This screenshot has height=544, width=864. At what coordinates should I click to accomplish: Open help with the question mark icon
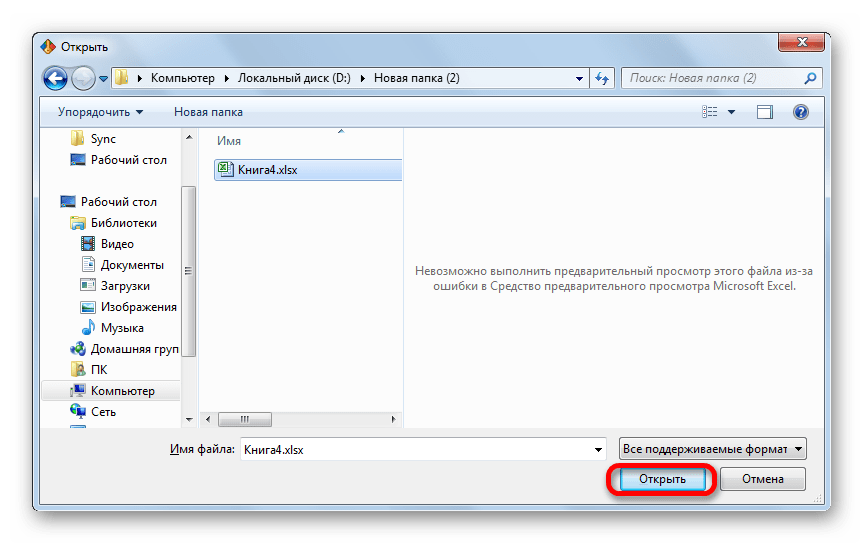click(801, 112)
